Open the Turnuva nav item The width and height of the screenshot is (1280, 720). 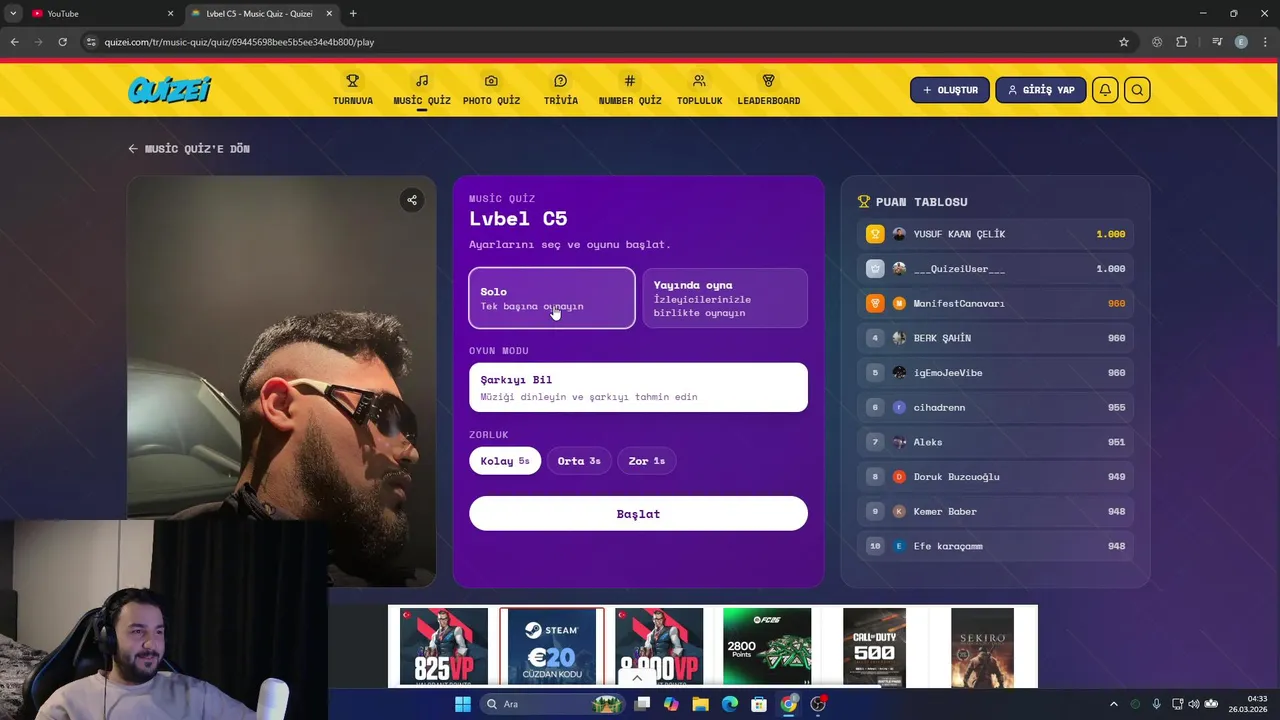pyautogui.click(x=353, y=89)
